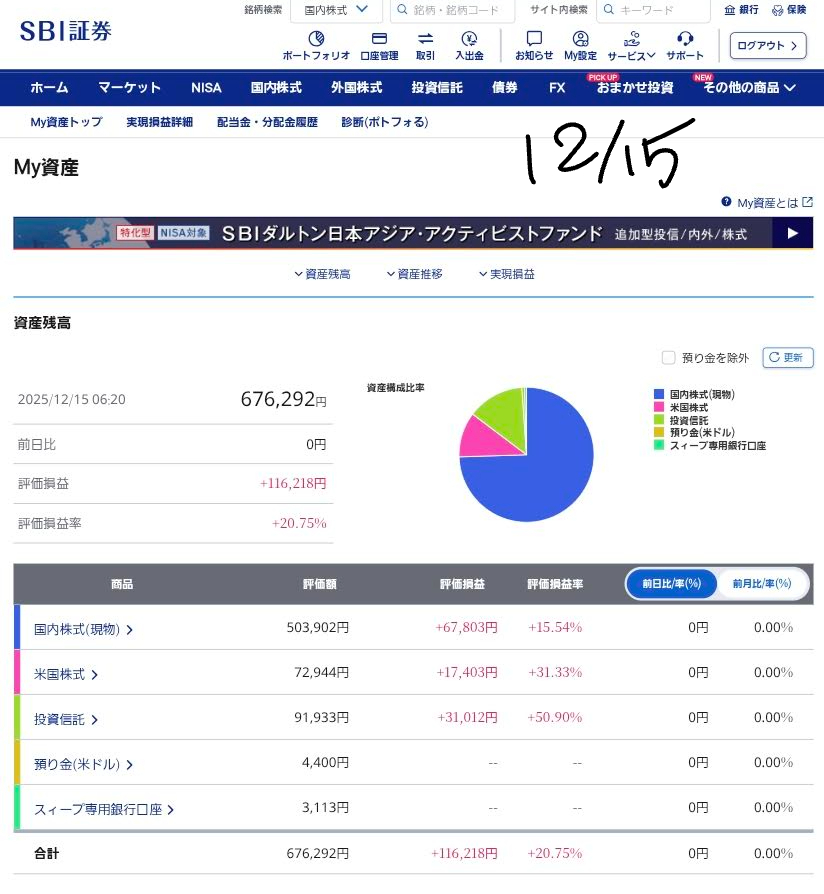Image resolution: width=824 pixels, height=894 pixels.
Task: Open the サポート headset icon
Action: tap(685, 40)
